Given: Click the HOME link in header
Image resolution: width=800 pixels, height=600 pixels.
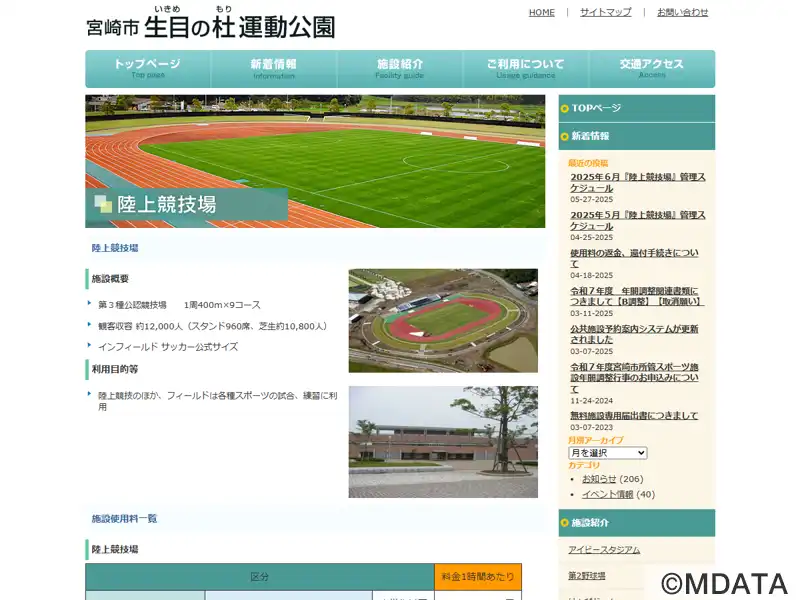Looking at the screenshot, I should coord(542,12).
